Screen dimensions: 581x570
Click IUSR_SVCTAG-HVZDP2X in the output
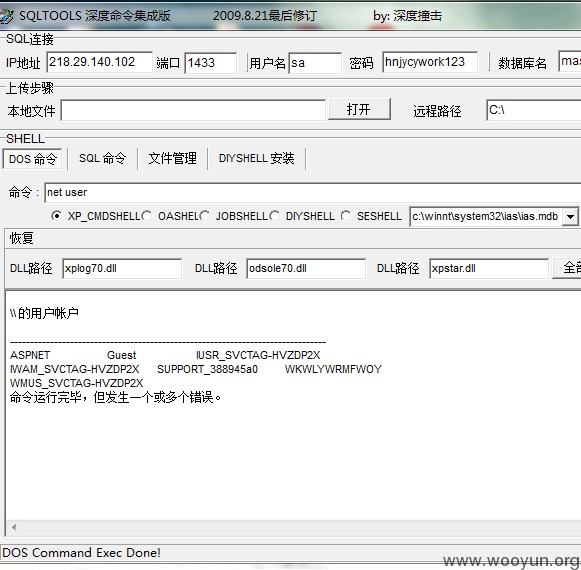click(258, 355)
